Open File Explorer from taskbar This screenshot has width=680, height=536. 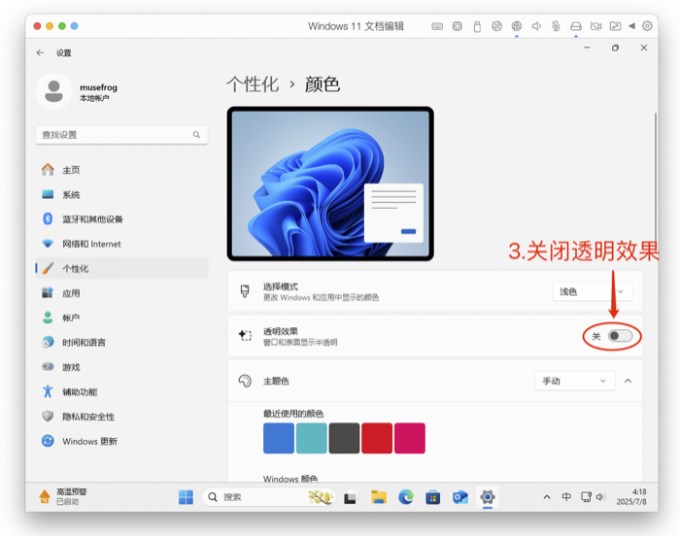coord(379,497)
